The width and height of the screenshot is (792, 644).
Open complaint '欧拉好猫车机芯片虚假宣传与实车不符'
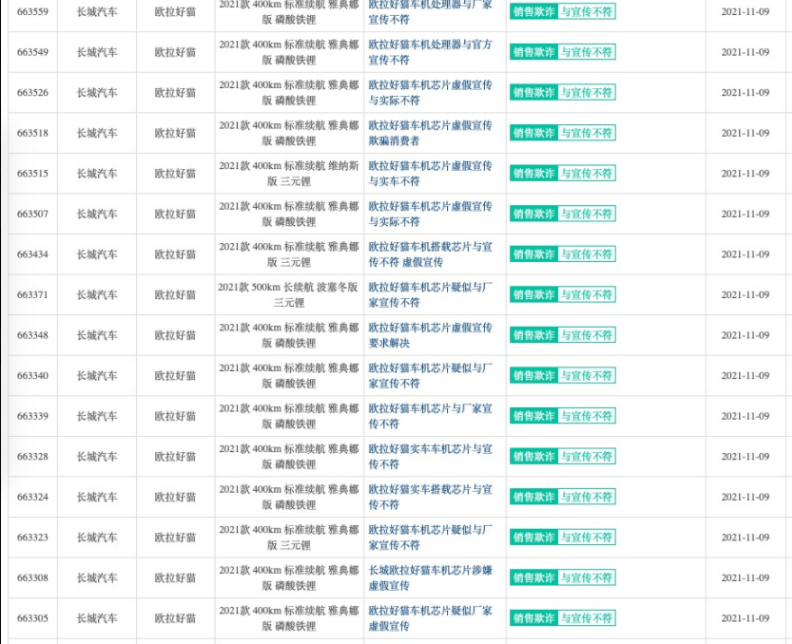click(430, 173)
